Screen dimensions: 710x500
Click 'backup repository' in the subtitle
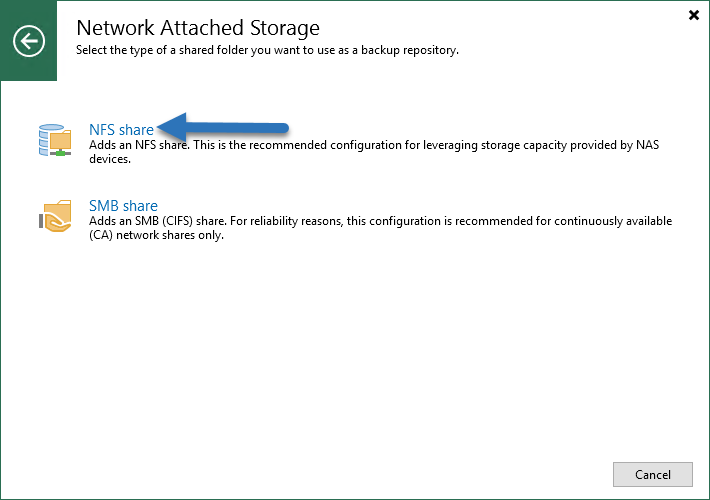tap(408, 50)
